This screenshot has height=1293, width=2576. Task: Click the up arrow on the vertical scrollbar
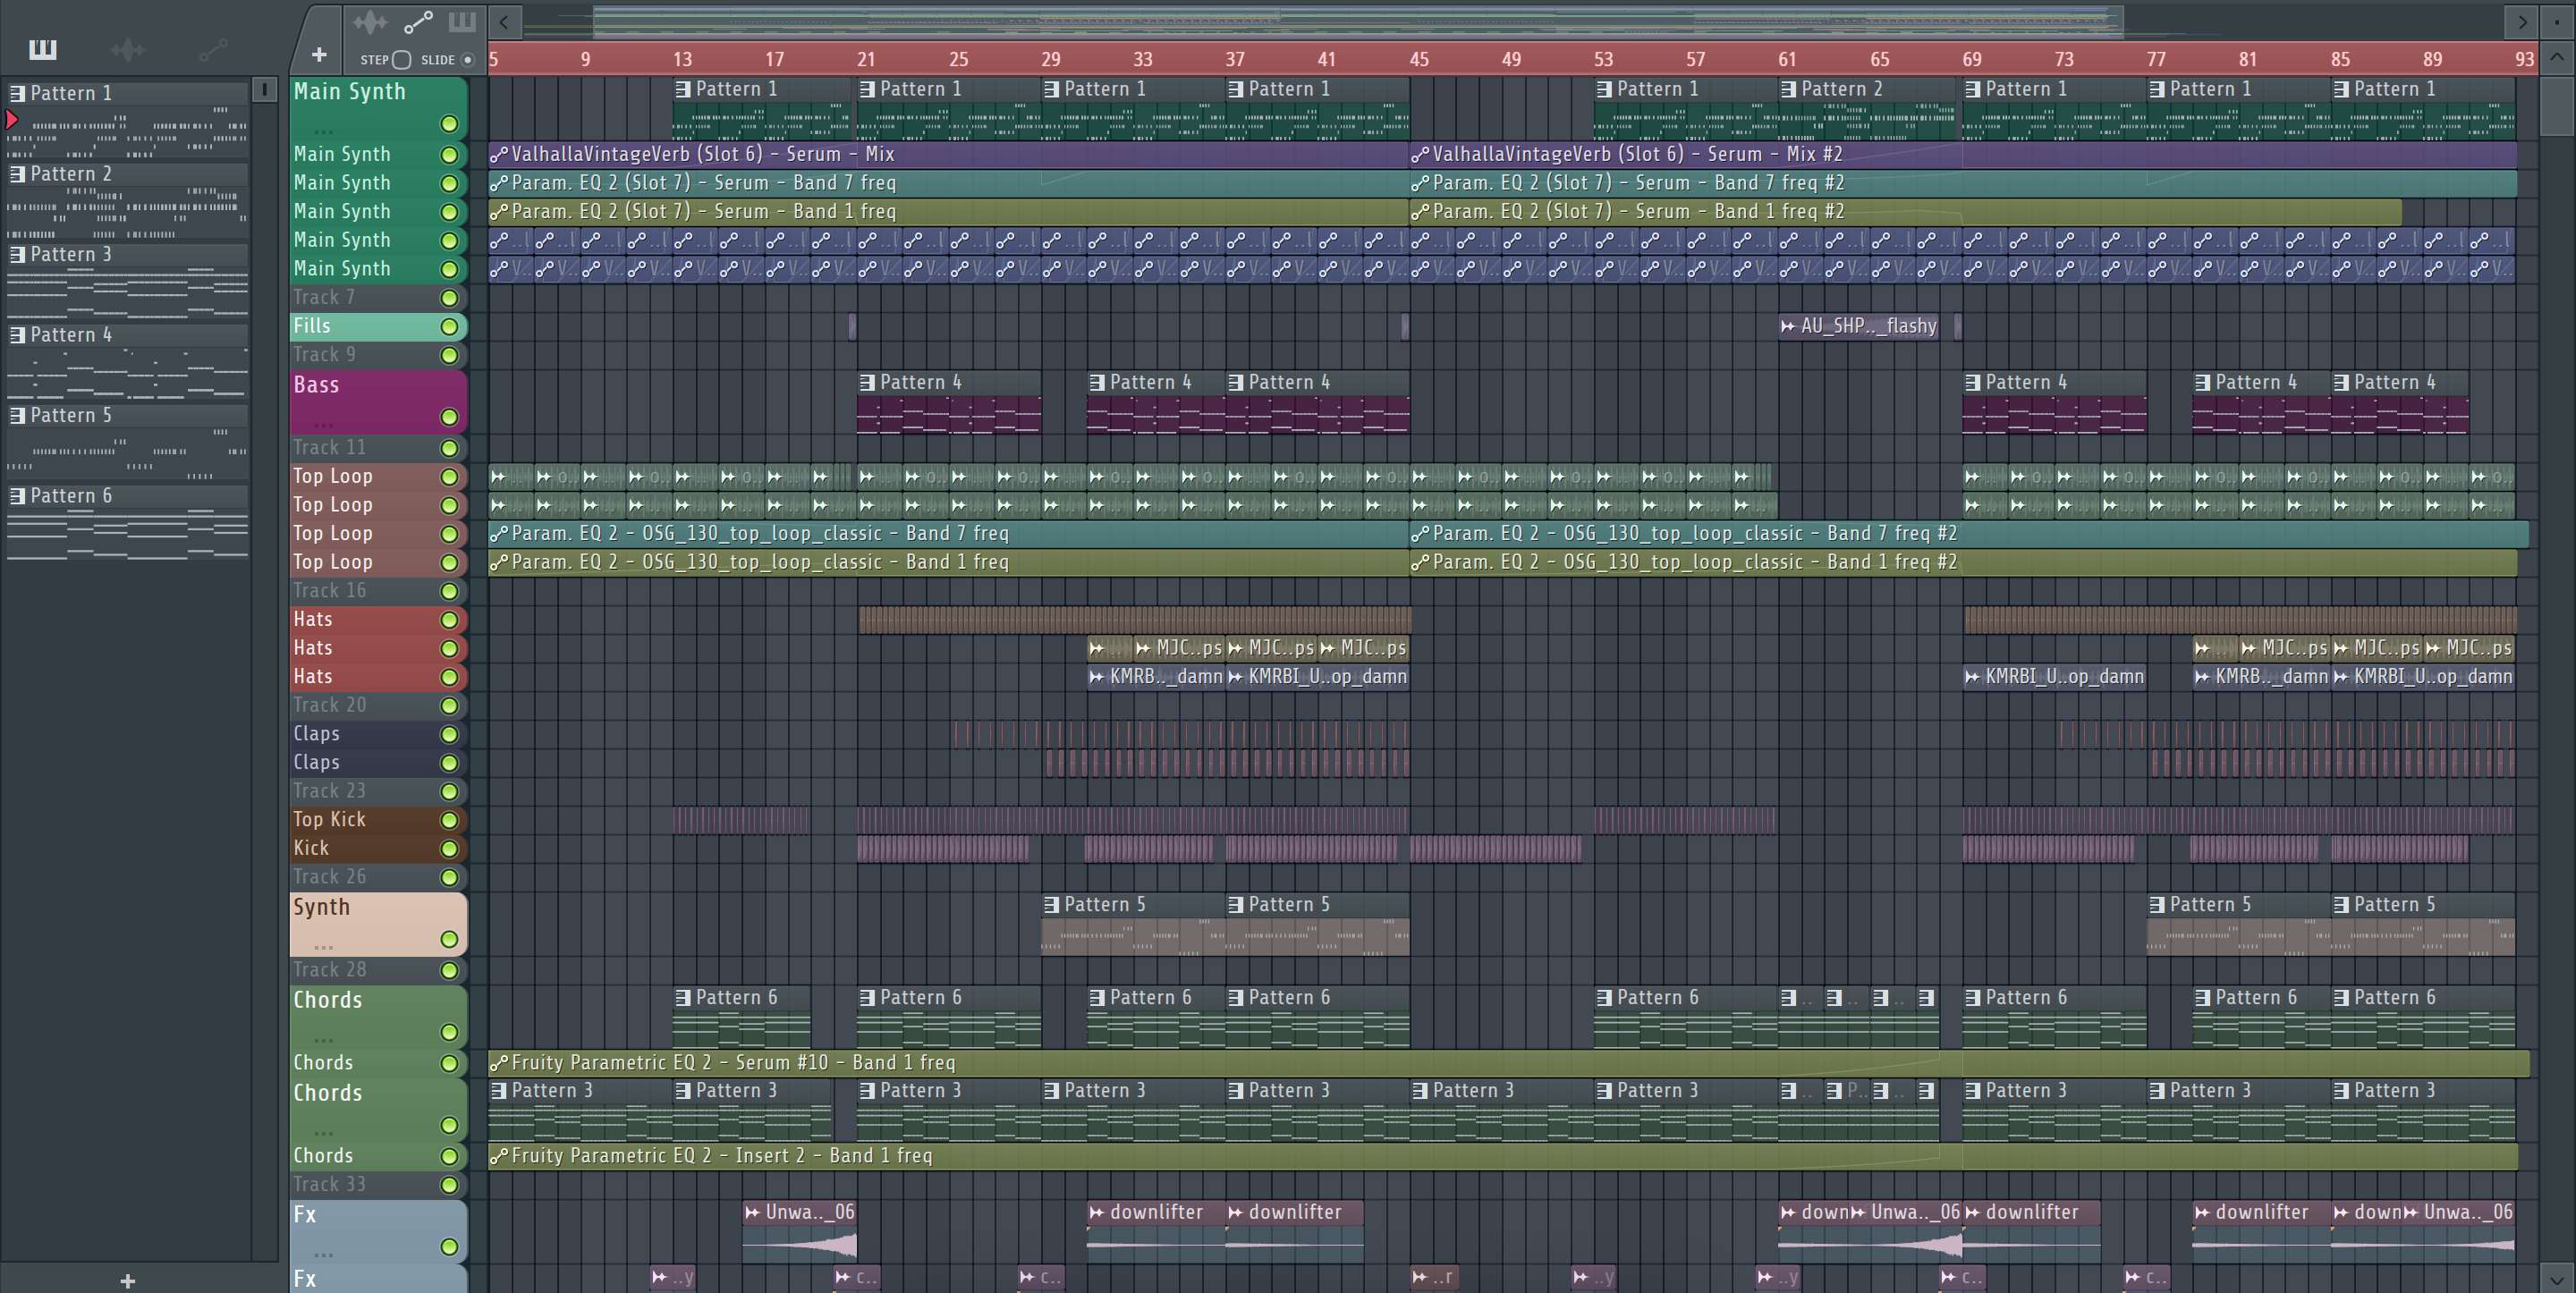[2557, 58]
